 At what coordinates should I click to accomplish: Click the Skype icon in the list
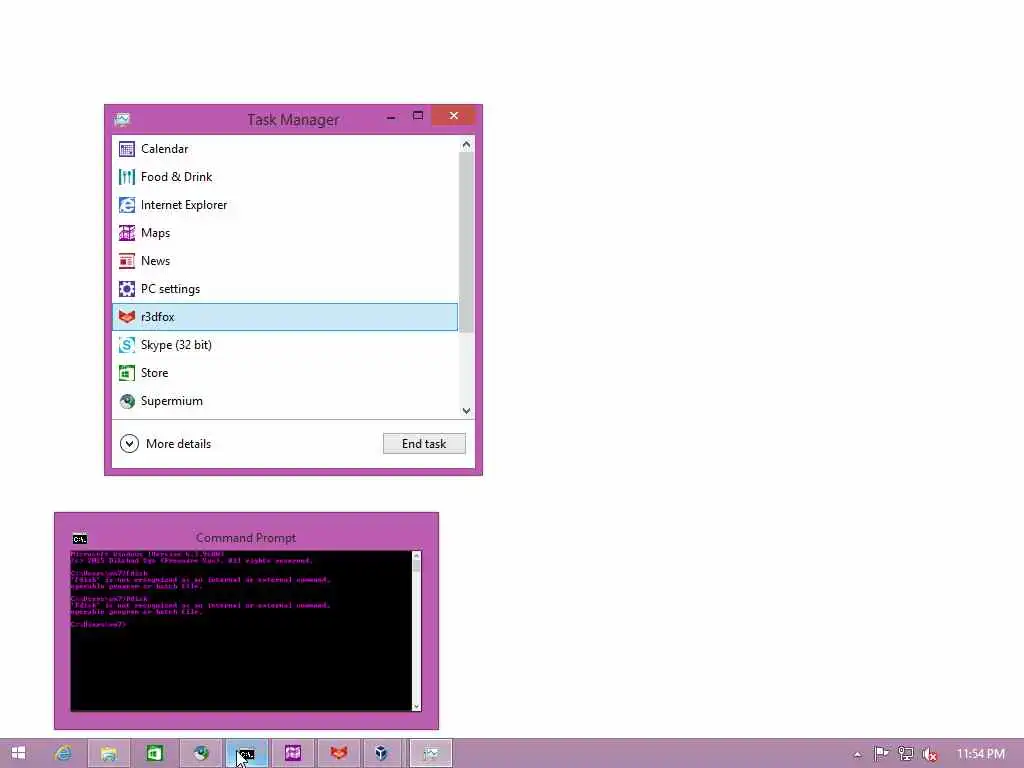(x=127, y=345)
